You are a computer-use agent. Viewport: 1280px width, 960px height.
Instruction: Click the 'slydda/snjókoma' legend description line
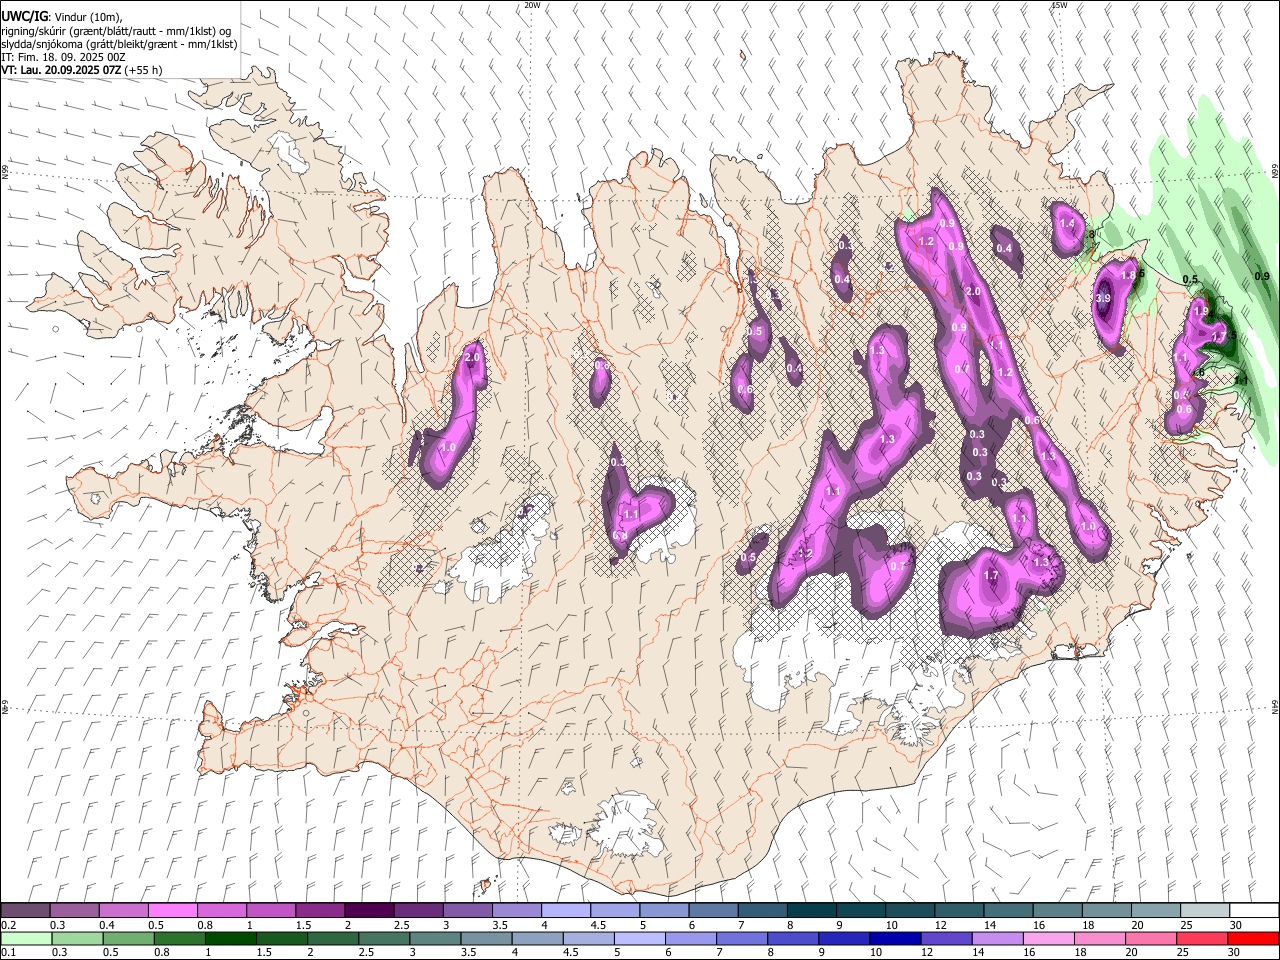pos(119,43)
